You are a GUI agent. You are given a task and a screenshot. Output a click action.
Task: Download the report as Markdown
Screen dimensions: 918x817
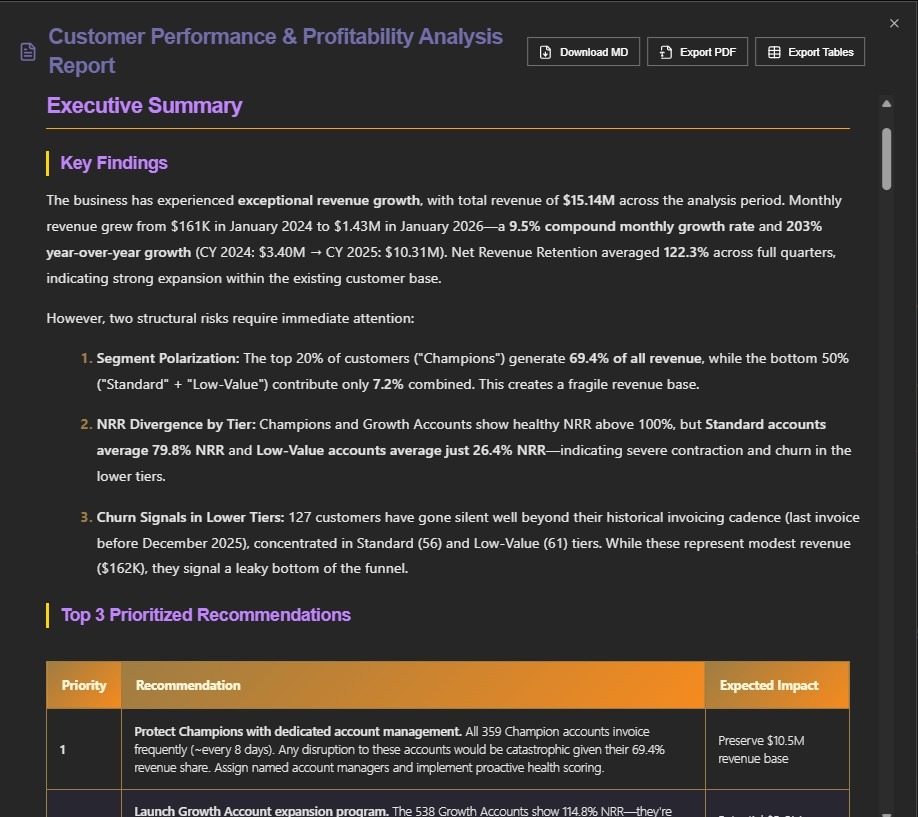583,51
